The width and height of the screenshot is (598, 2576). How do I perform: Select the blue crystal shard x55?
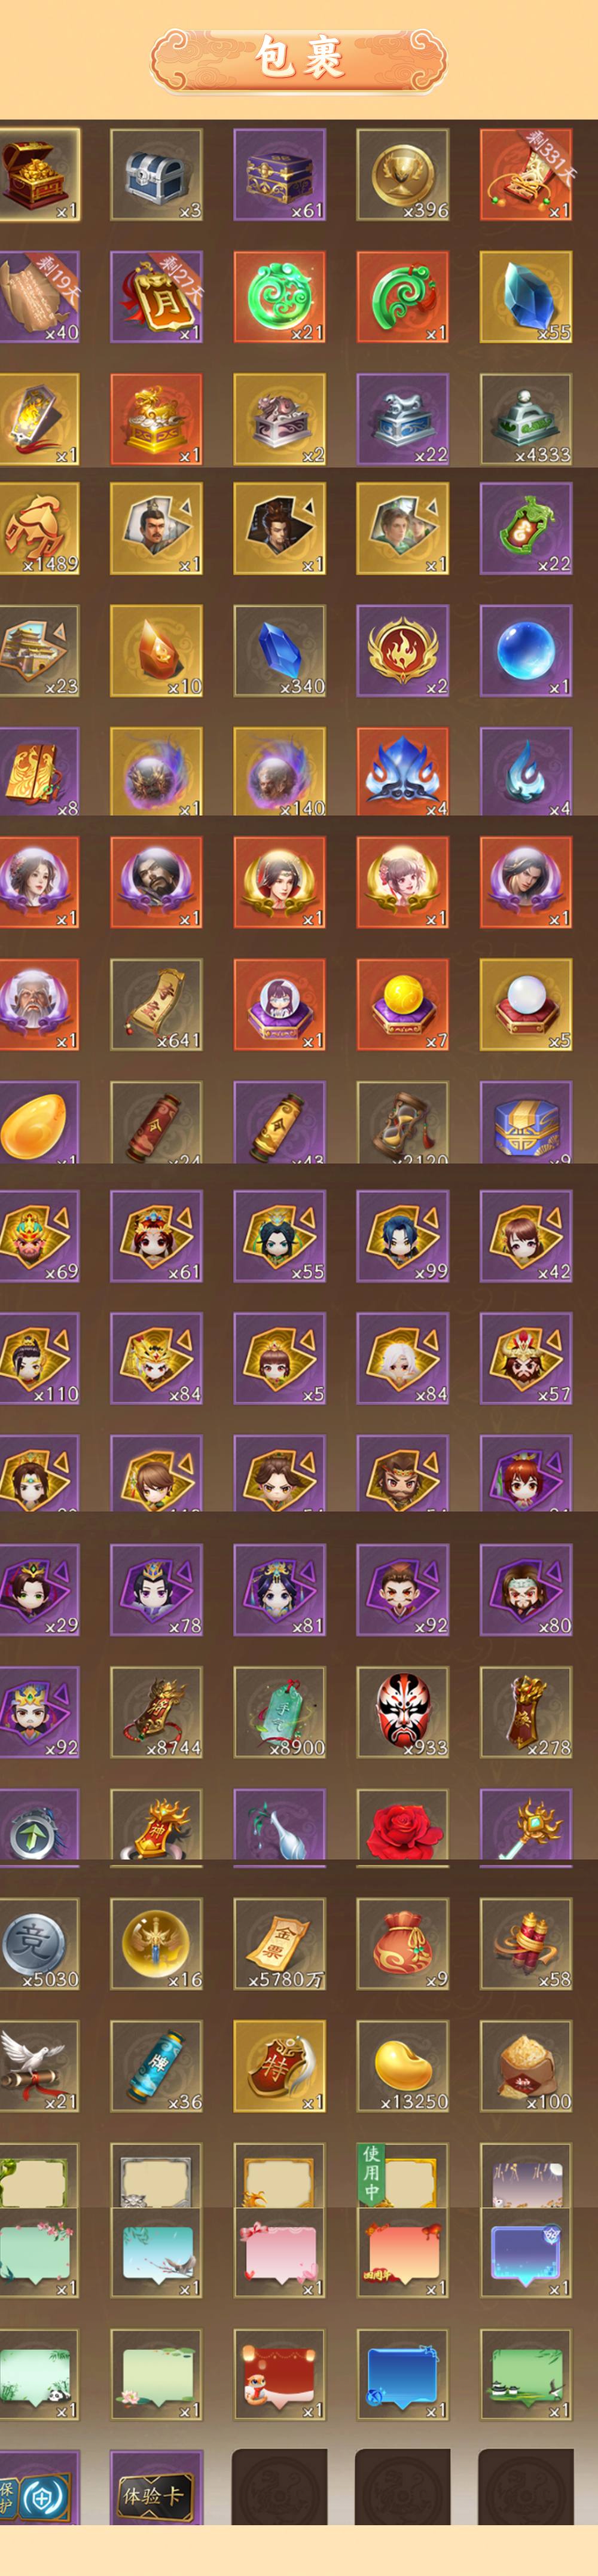[525, 297]
